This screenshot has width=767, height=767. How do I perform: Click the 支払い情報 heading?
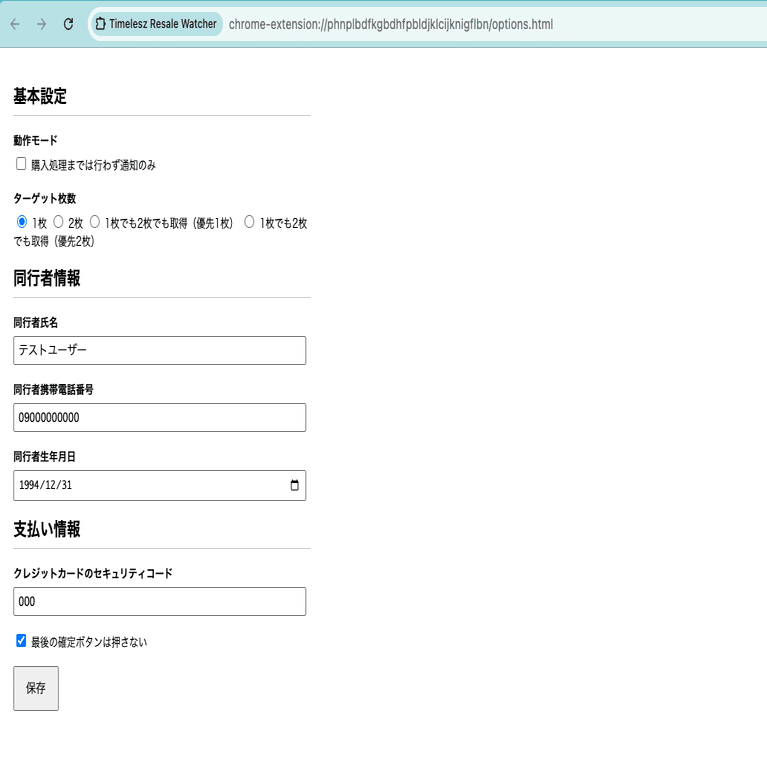click(x=46, y=529)
